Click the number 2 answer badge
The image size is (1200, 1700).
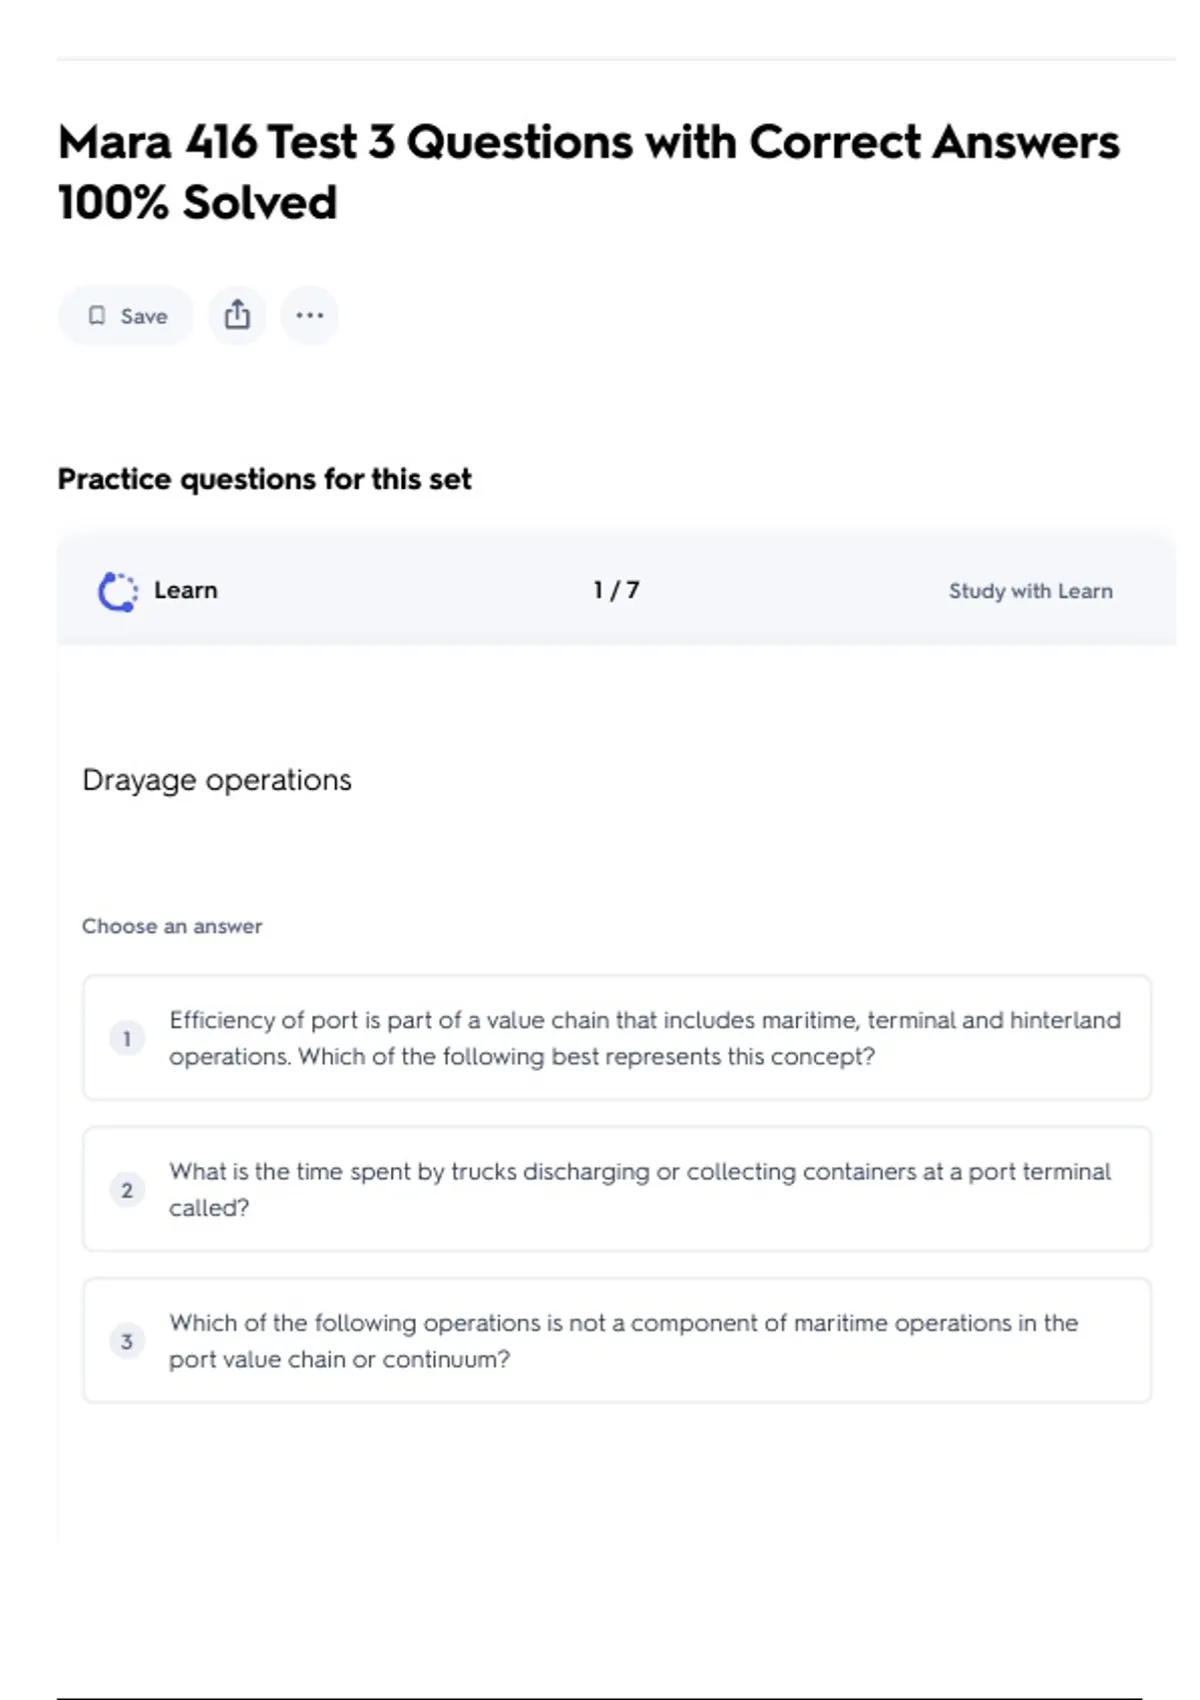[127, 1190]
